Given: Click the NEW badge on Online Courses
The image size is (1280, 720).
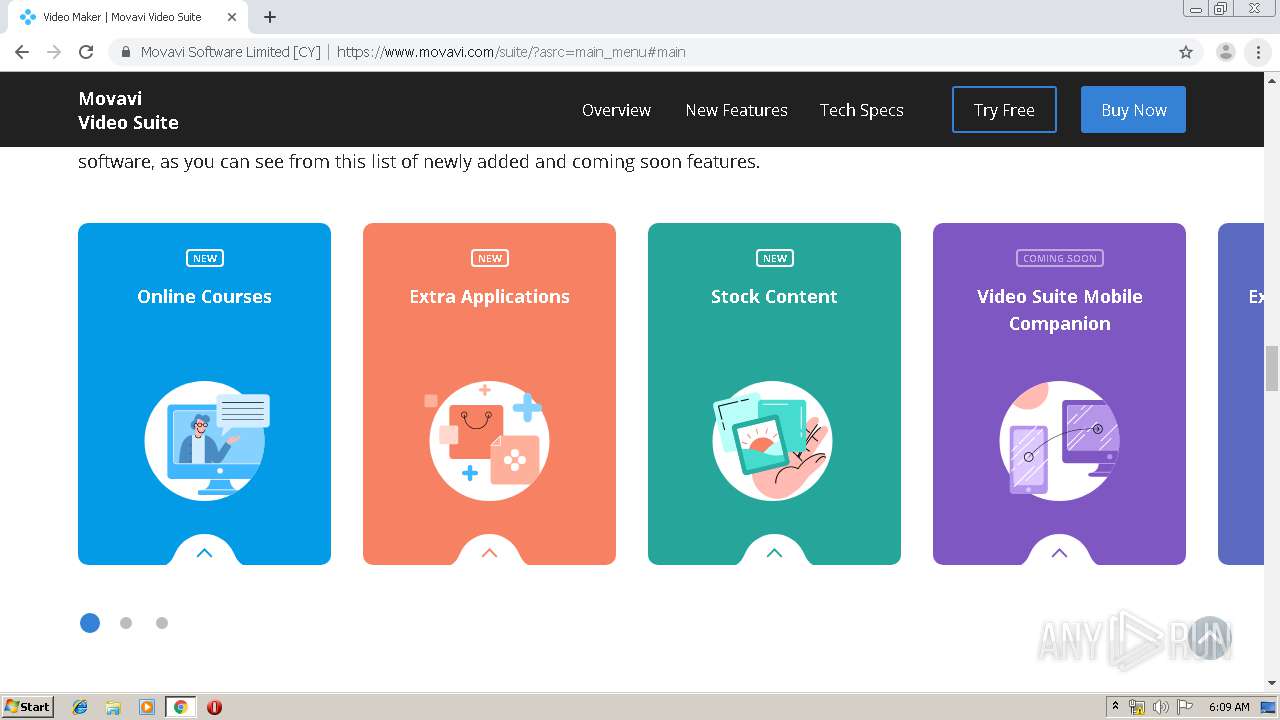Looking at the screenshot, I should coord(205,258).
